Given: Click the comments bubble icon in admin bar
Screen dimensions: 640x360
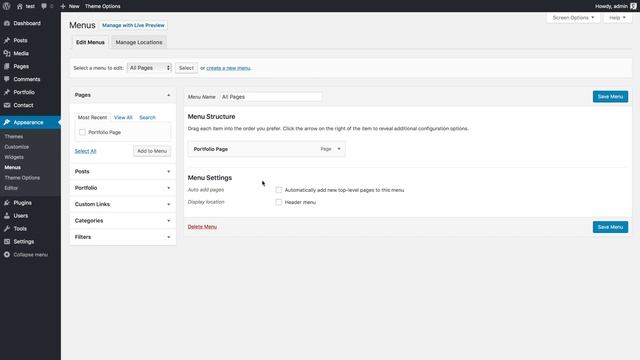Looking at the screenshot, I should (44, 6).
